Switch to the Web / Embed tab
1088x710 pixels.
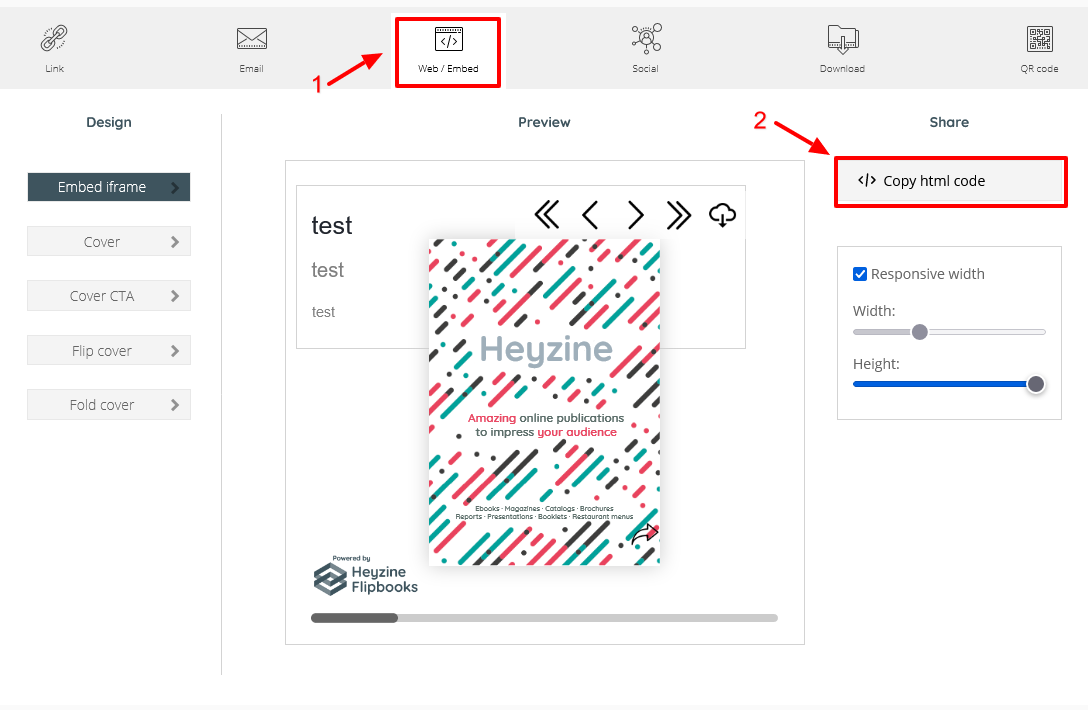pyautogui.click(x=448, y=51)
